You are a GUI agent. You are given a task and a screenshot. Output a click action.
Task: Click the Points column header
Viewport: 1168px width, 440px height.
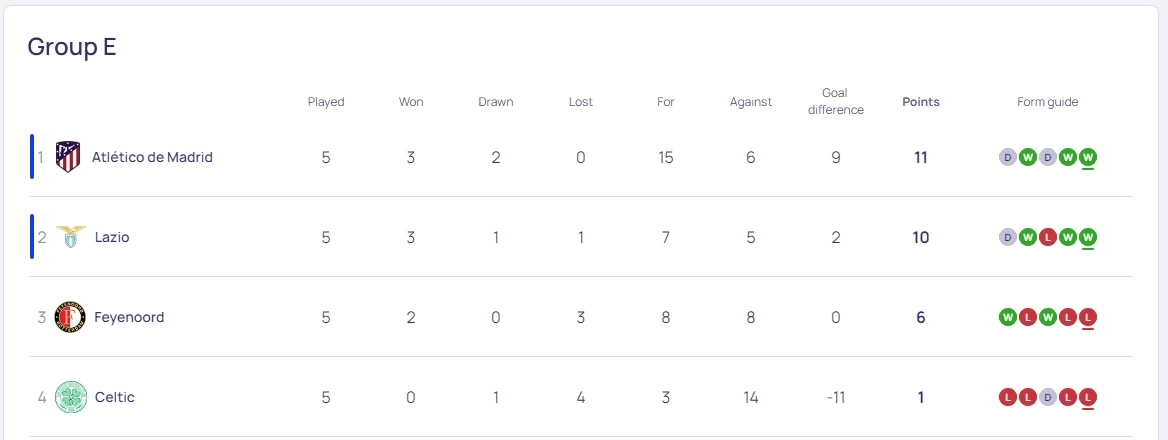[920, 102]
